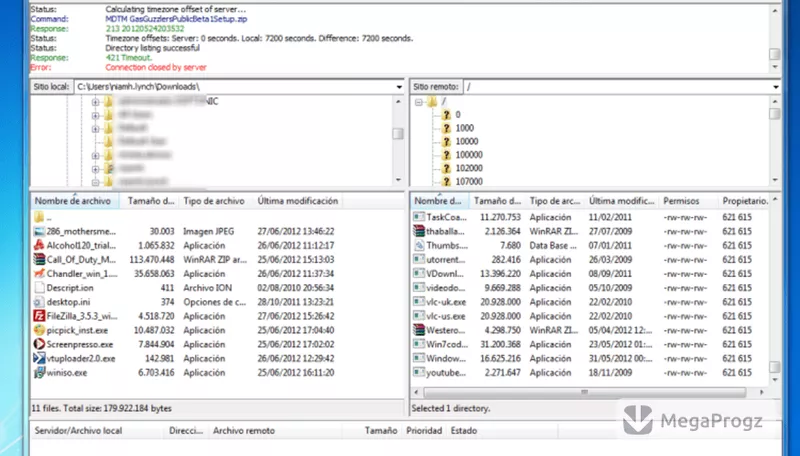
Task: Click the Alcohol120_trial application icon
Action: coord(39,245)
